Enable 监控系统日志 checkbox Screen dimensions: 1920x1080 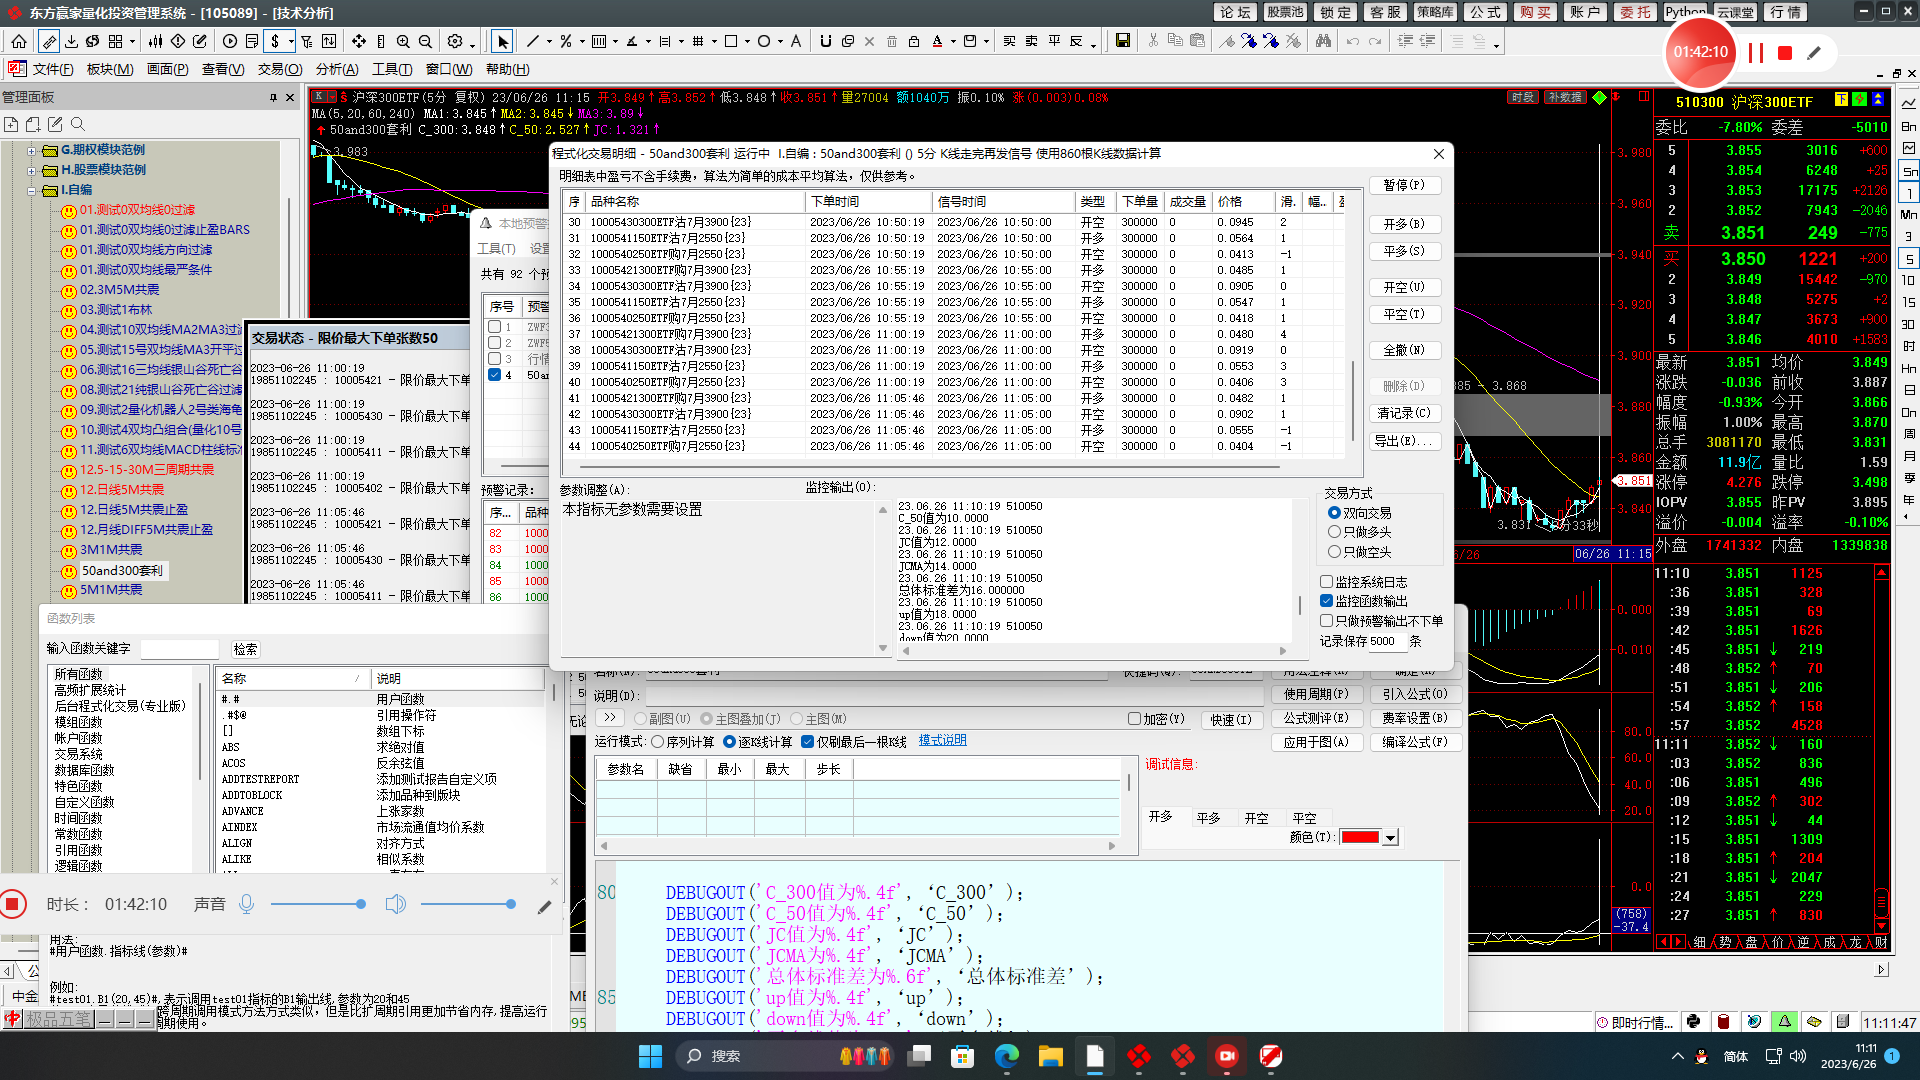point(1326,582)
